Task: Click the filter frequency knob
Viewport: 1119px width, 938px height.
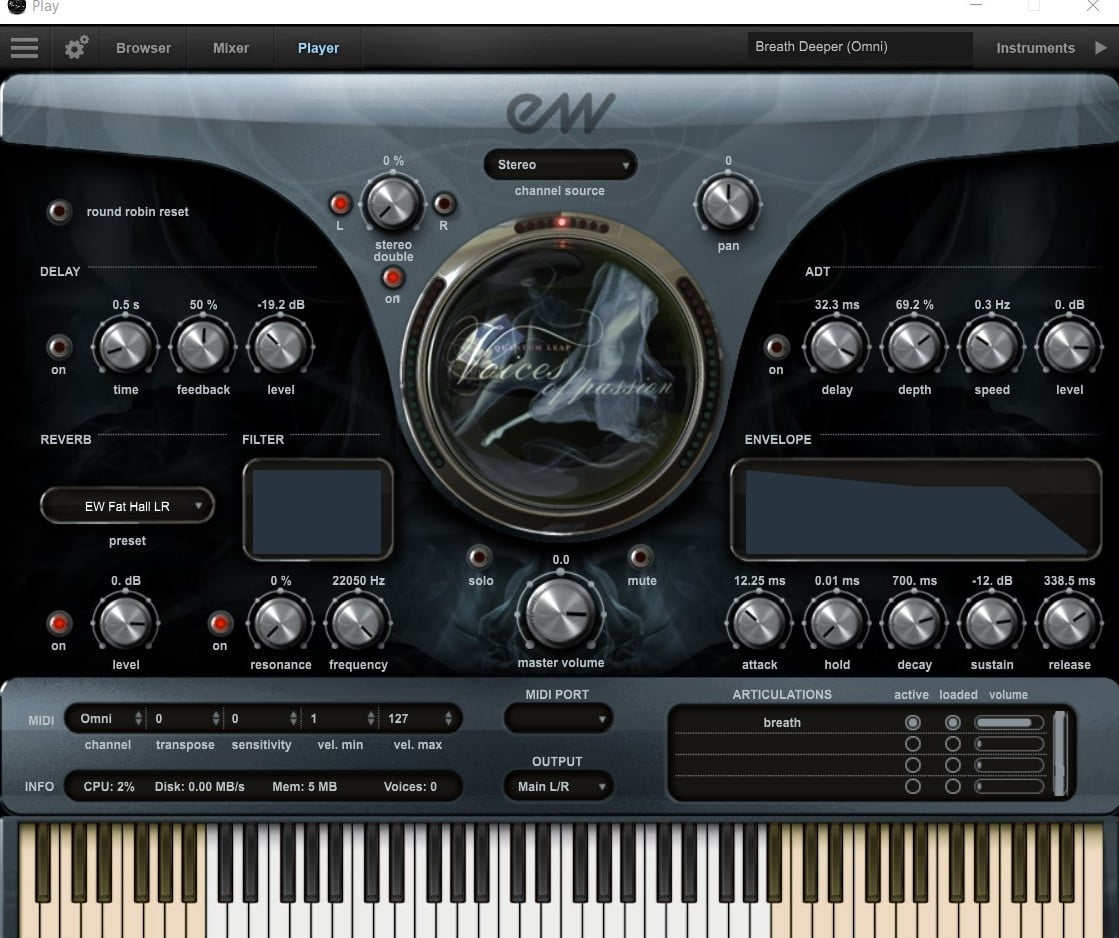Action: (357, 624)
